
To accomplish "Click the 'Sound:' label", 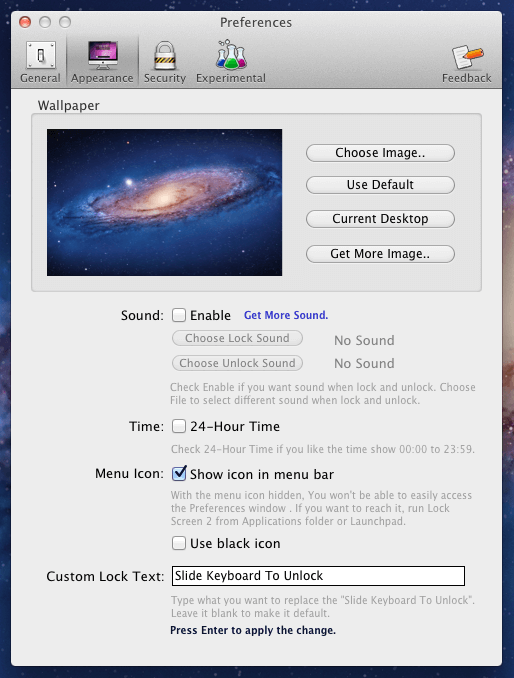I will coord(143,315).
